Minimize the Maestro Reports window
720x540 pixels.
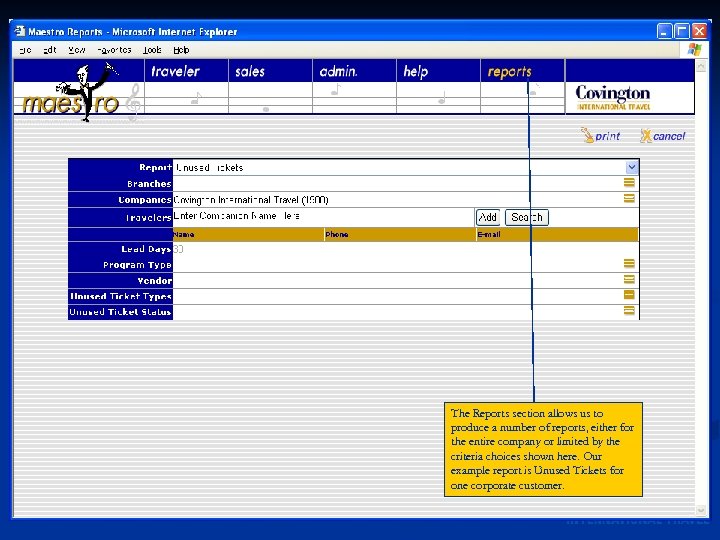[x=664, y=31]
